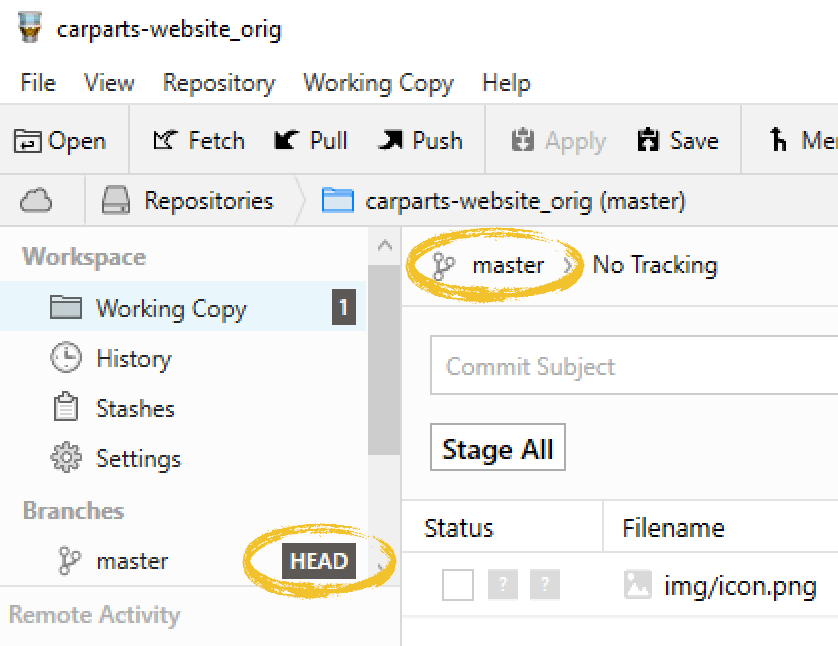Check the stage checkbox for img/icon.png
This screenshot has width=838, height=646.
(x=457, y=586)
